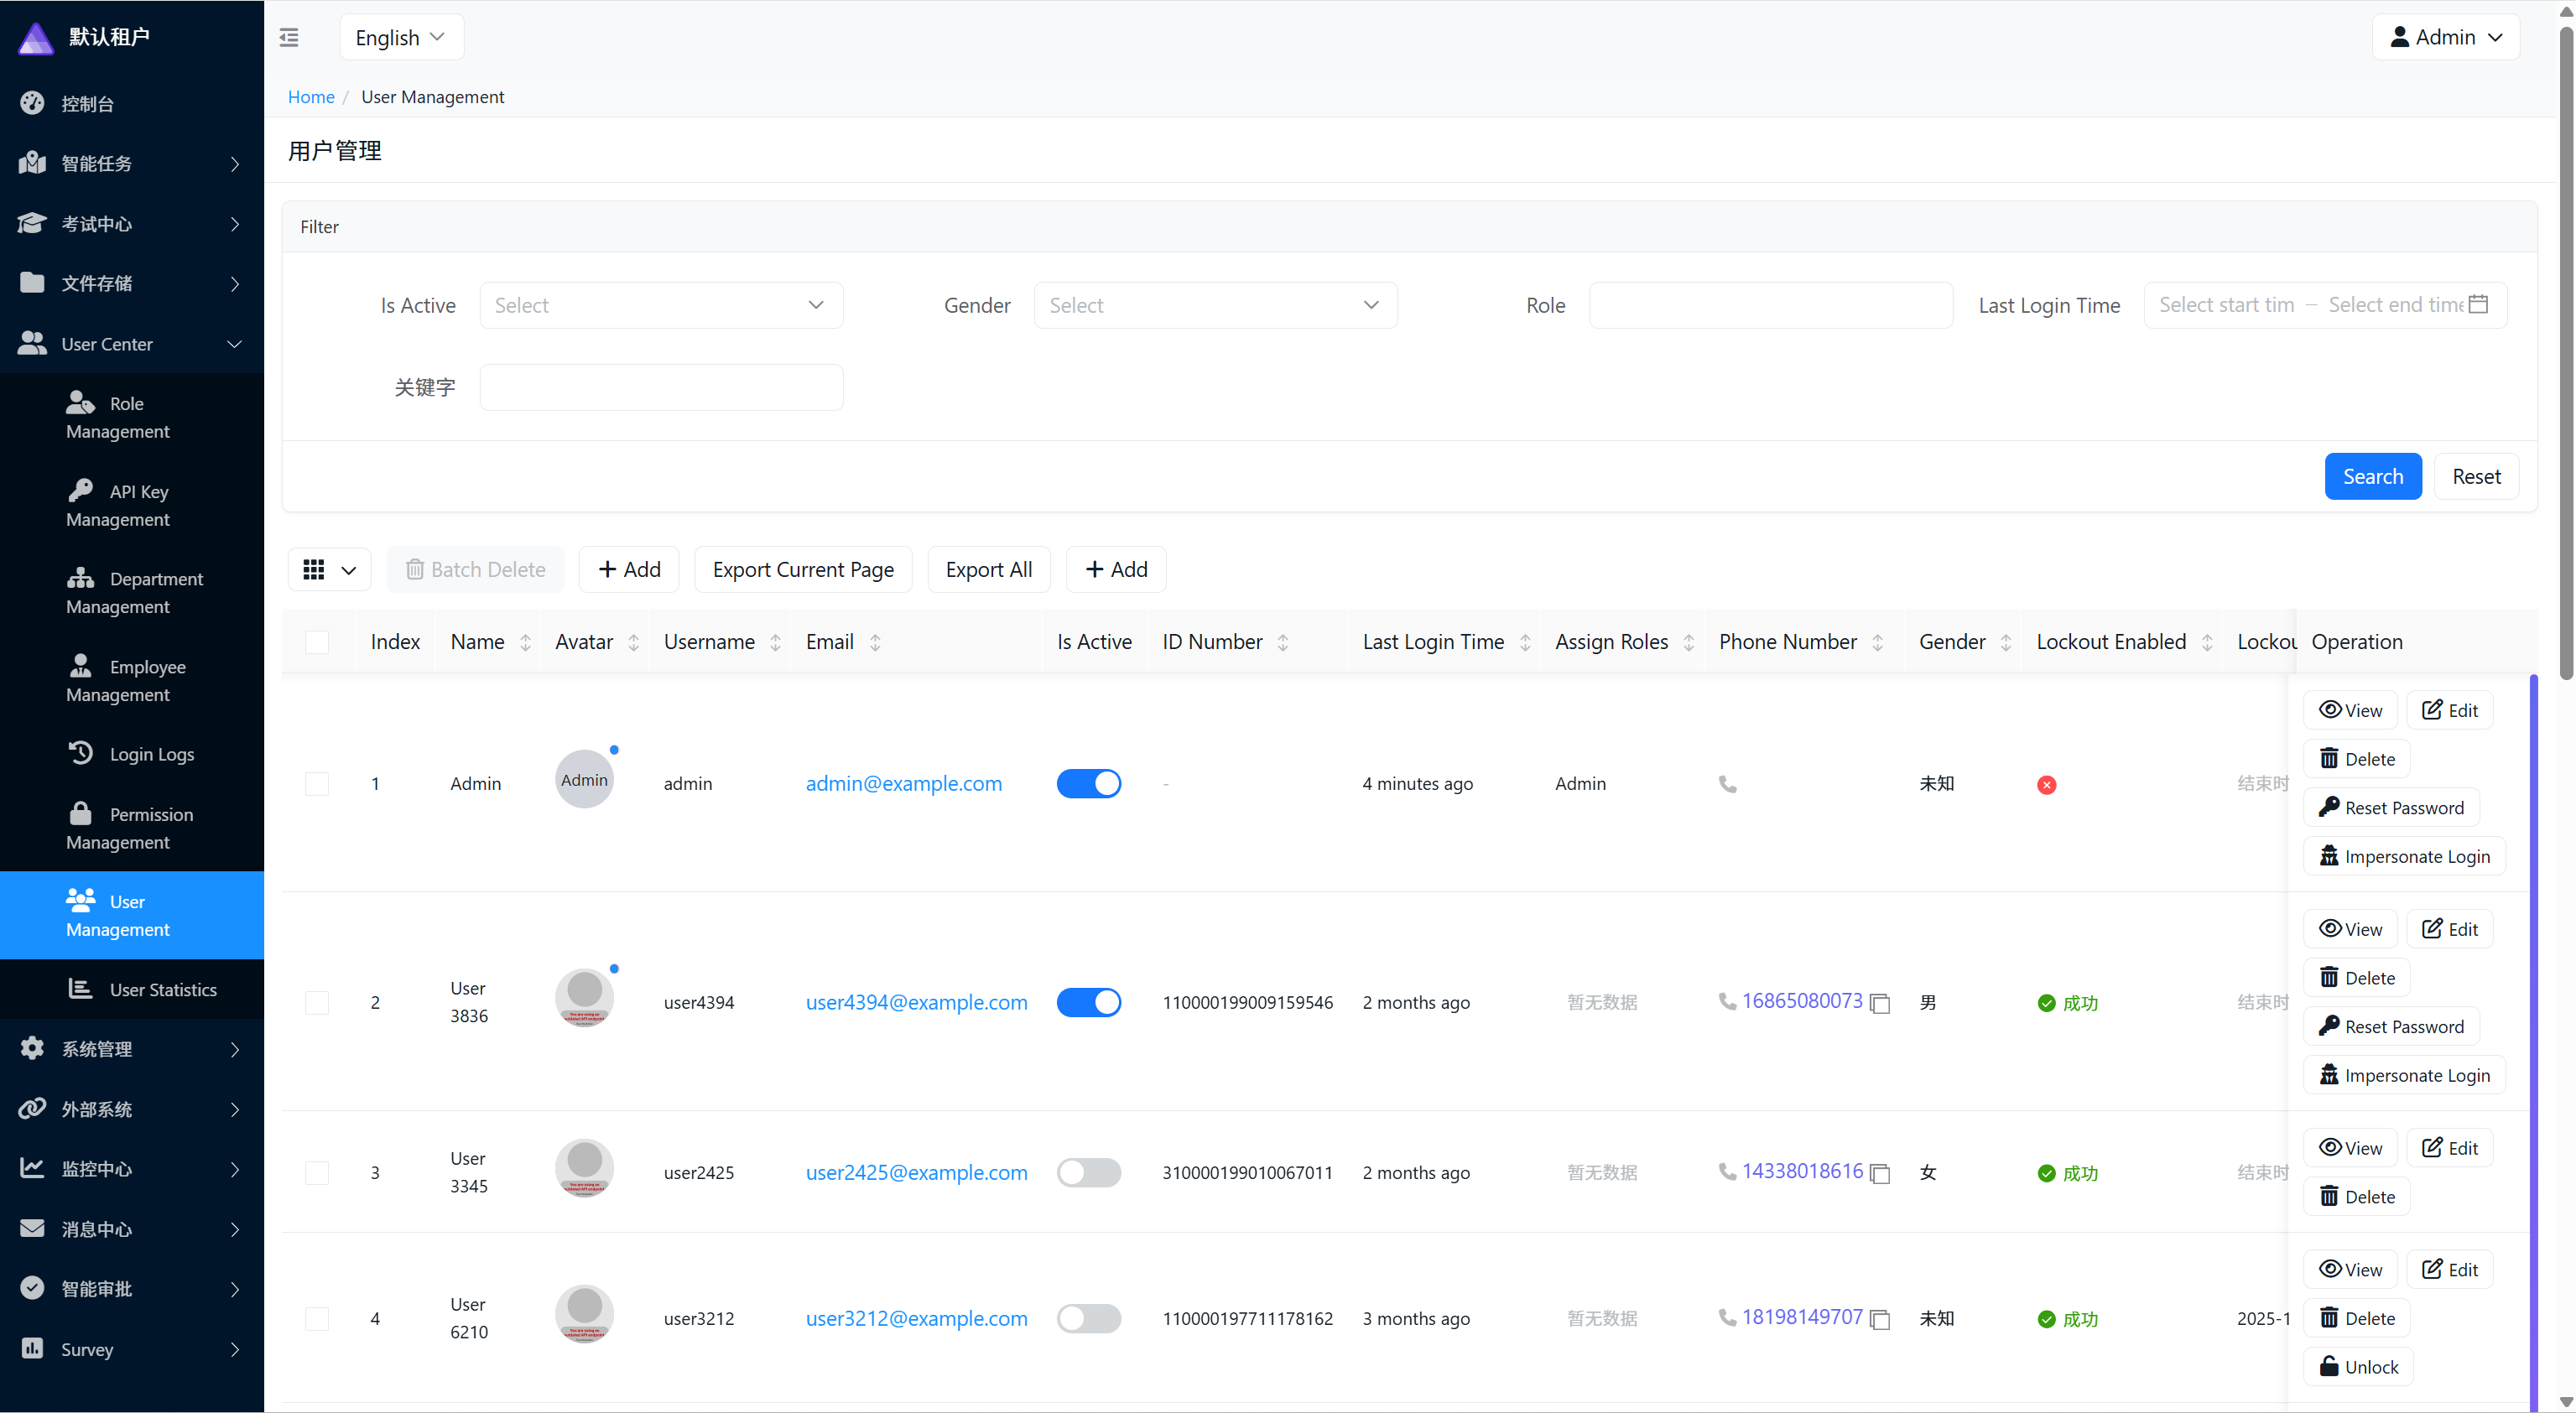
Task: Disable the Is Active switch for admin
Action: [x=1088, y=784]
